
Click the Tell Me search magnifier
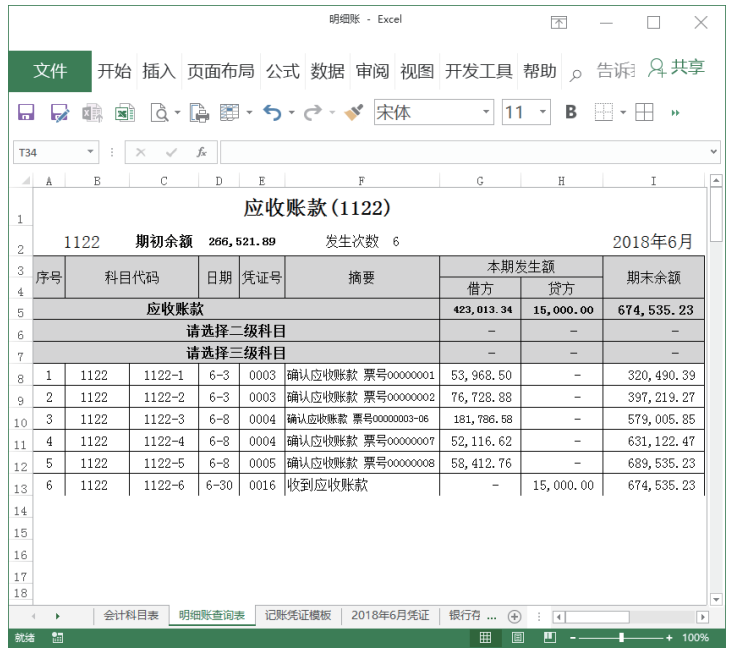coord(575,74)
